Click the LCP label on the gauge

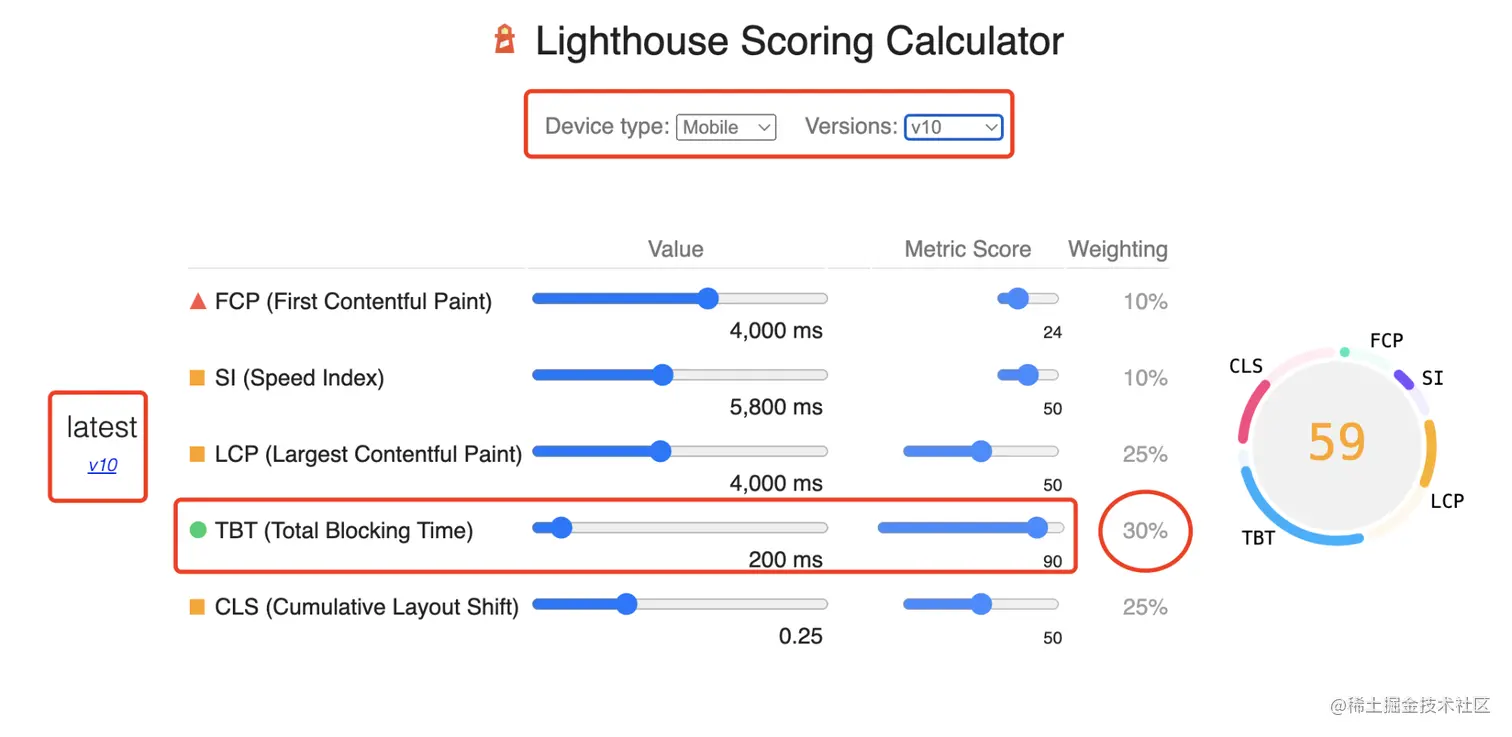[x=1447, y=501]
